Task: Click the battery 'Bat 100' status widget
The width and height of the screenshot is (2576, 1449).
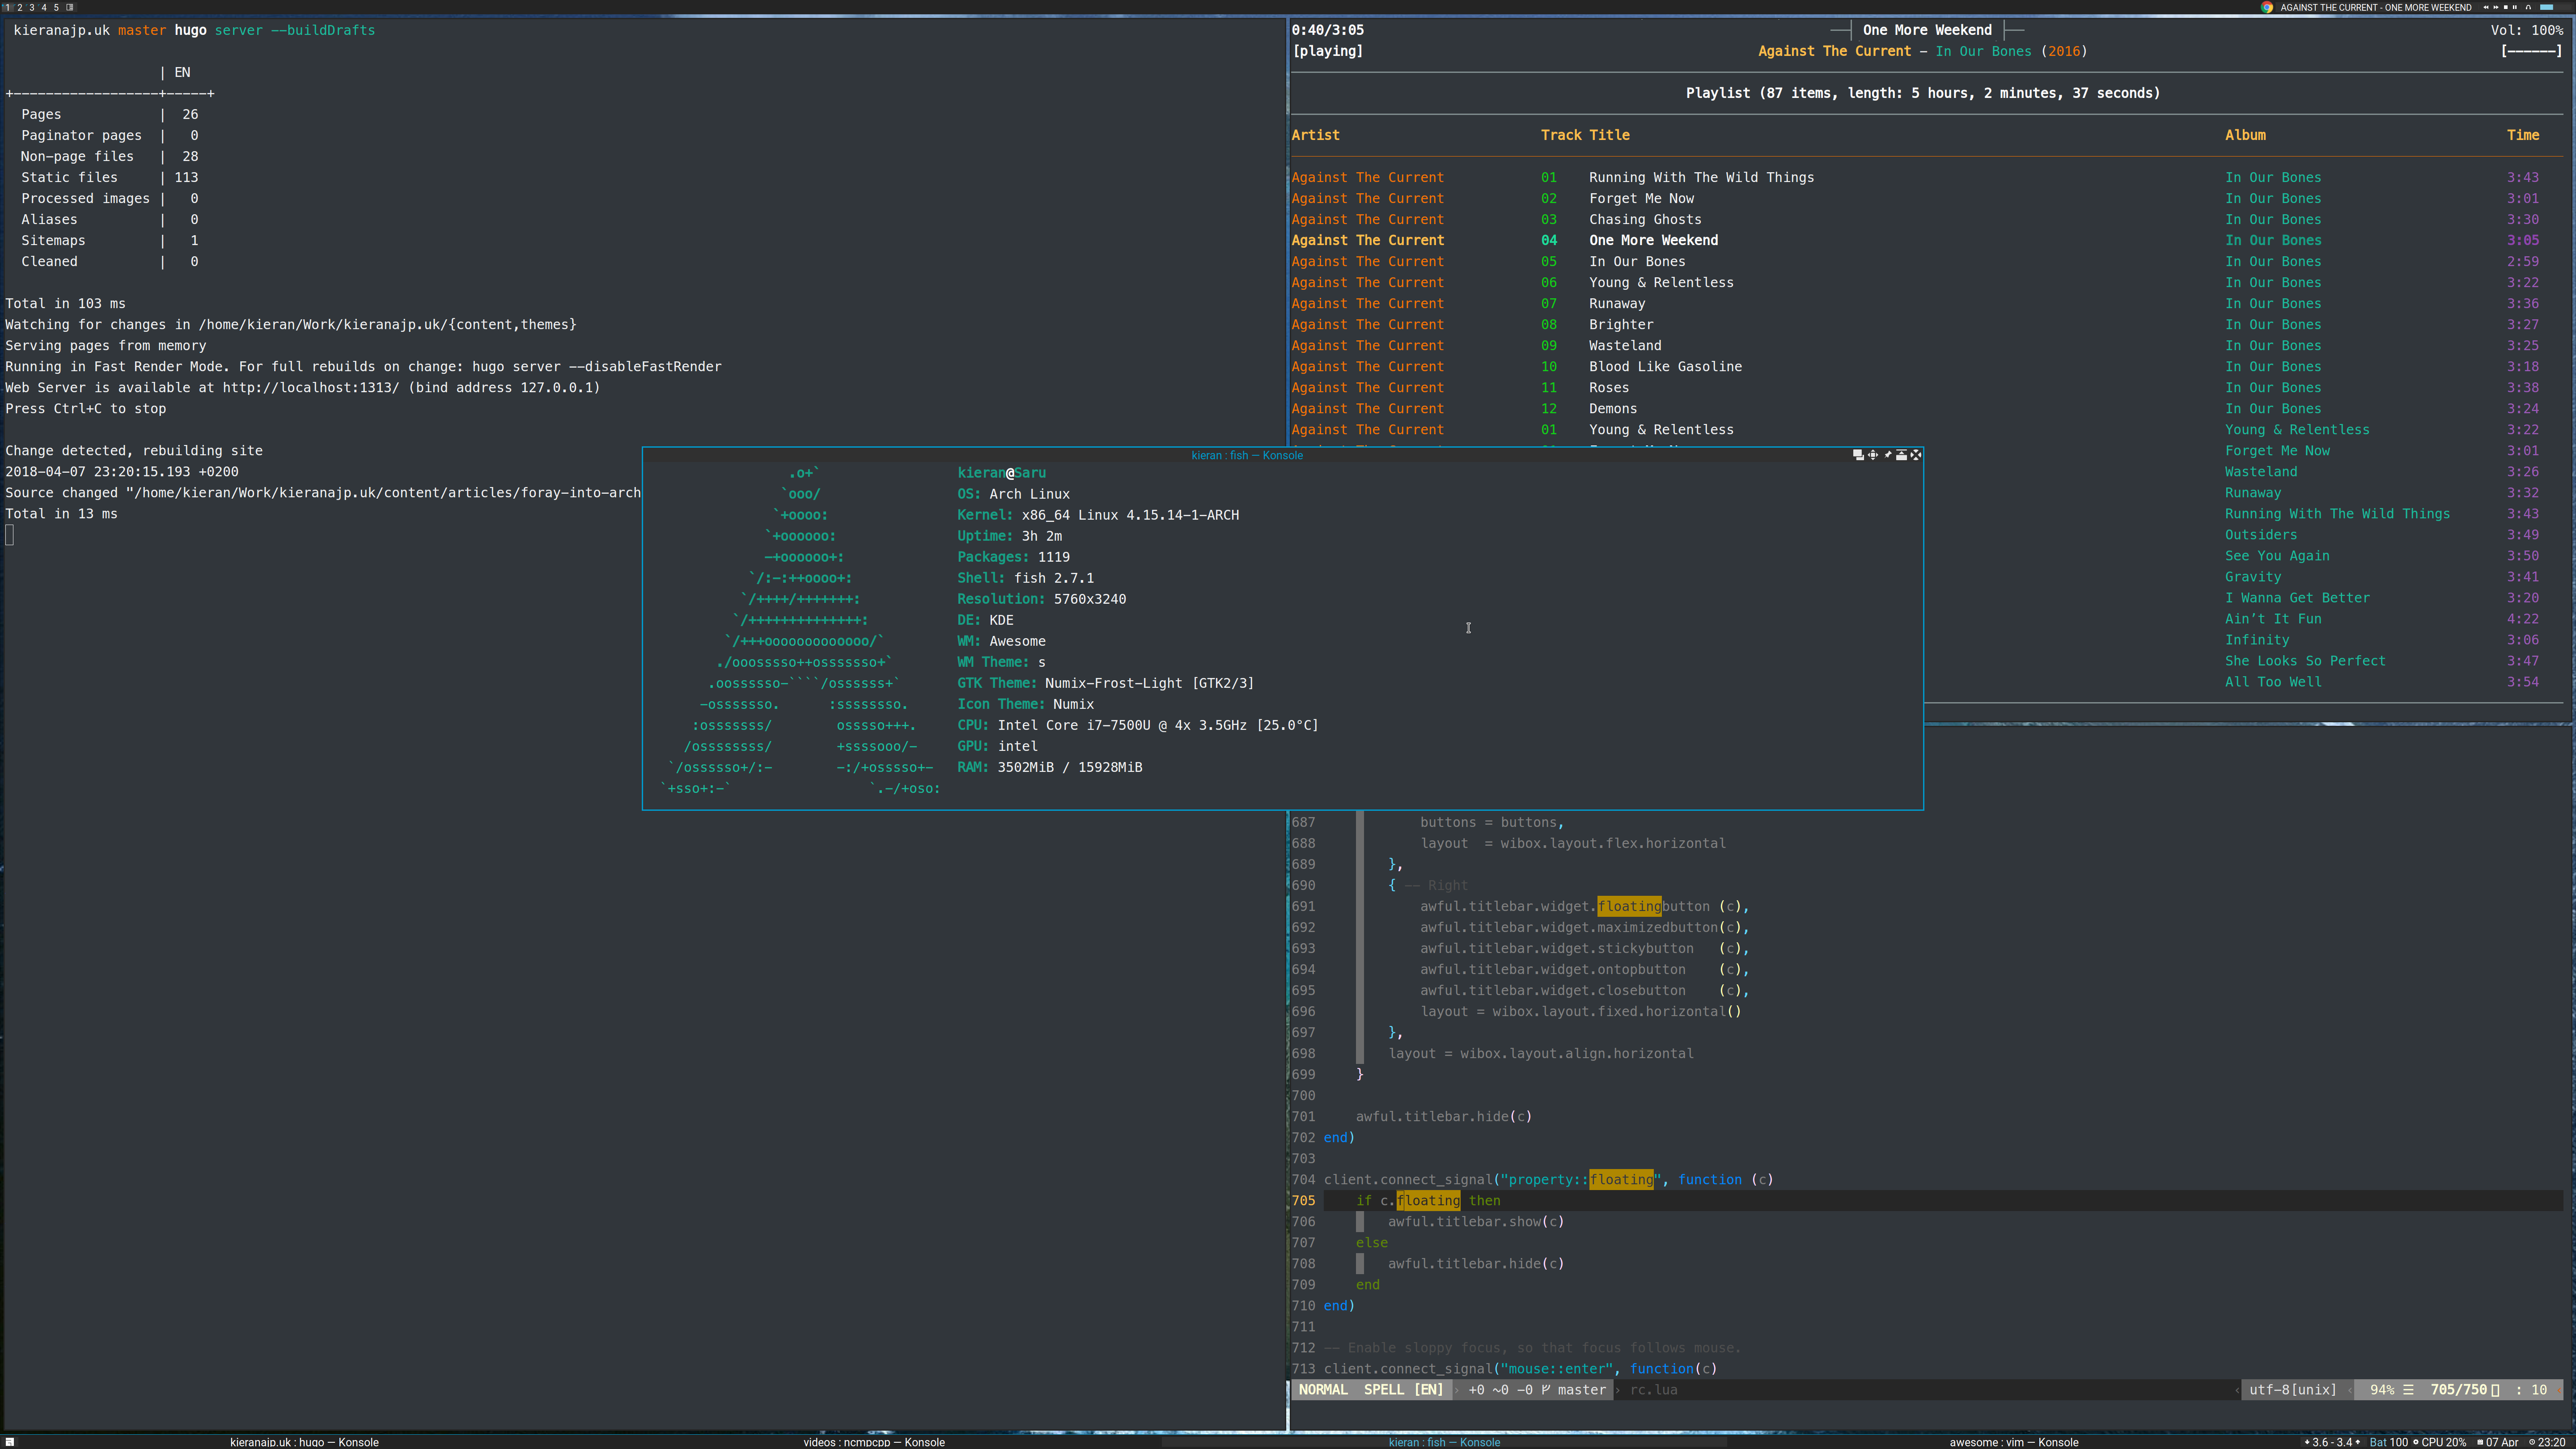Action: [x=2388, y=1442]
